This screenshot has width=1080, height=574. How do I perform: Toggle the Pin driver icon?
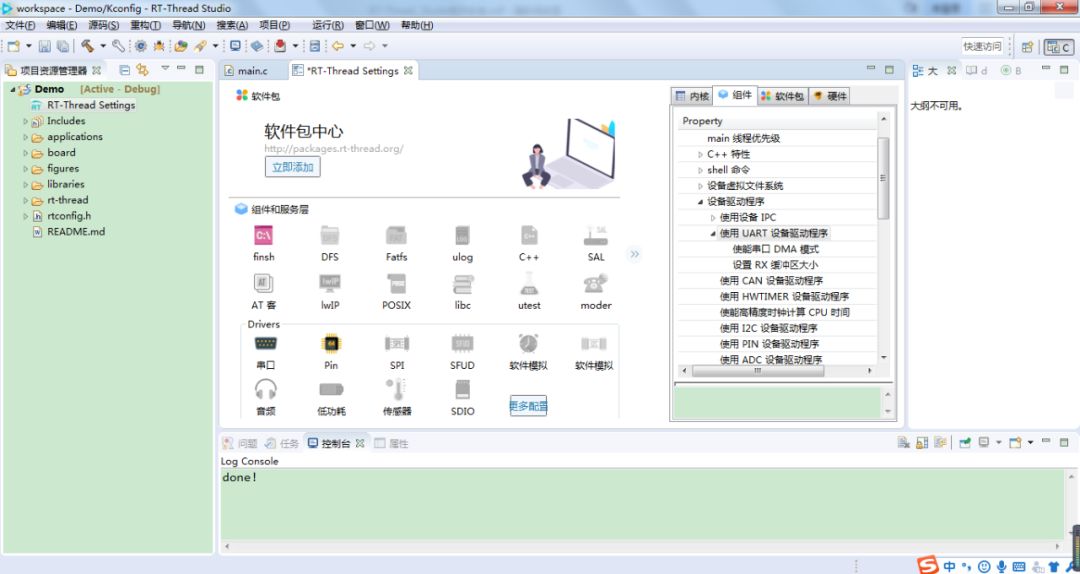point(331,343)
